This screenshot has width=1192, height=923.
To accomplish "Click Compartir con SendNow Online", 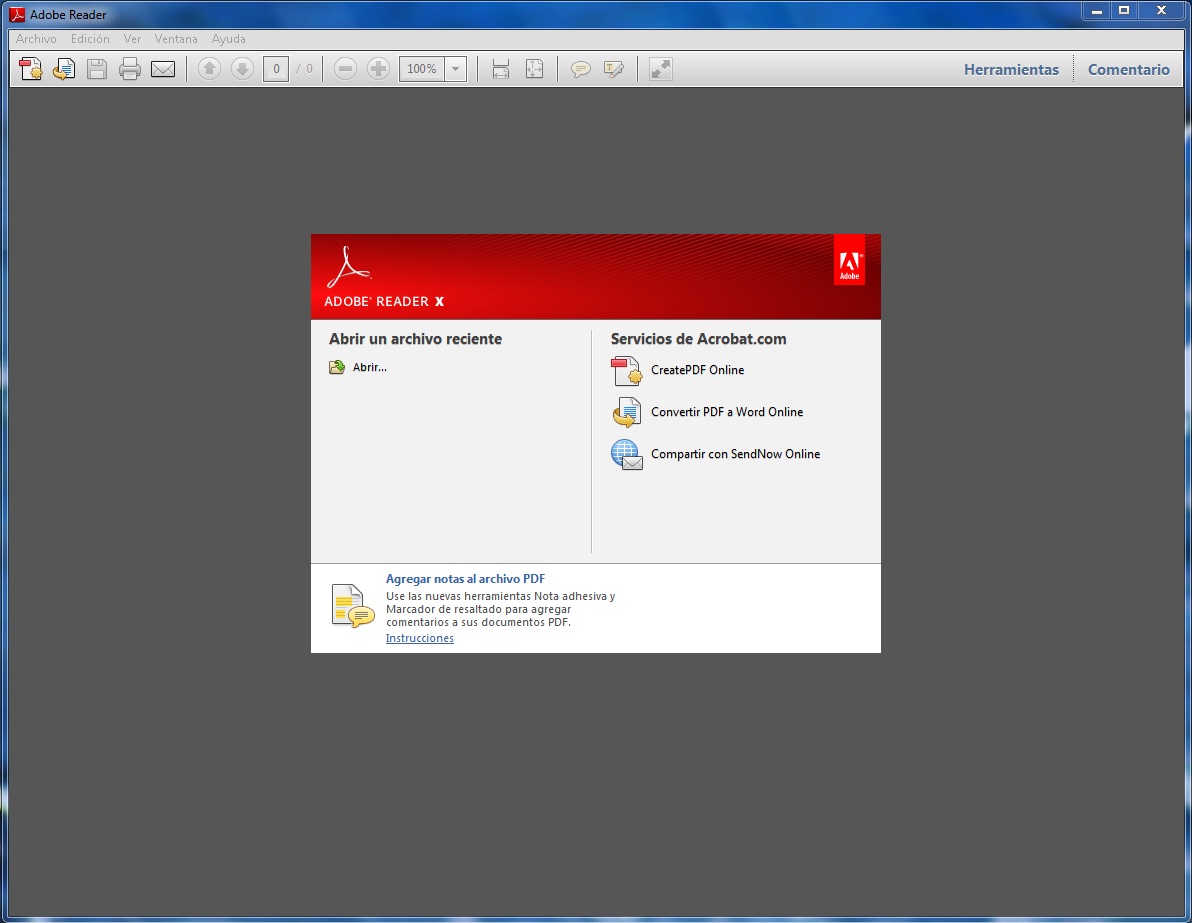I will point(735,454).
